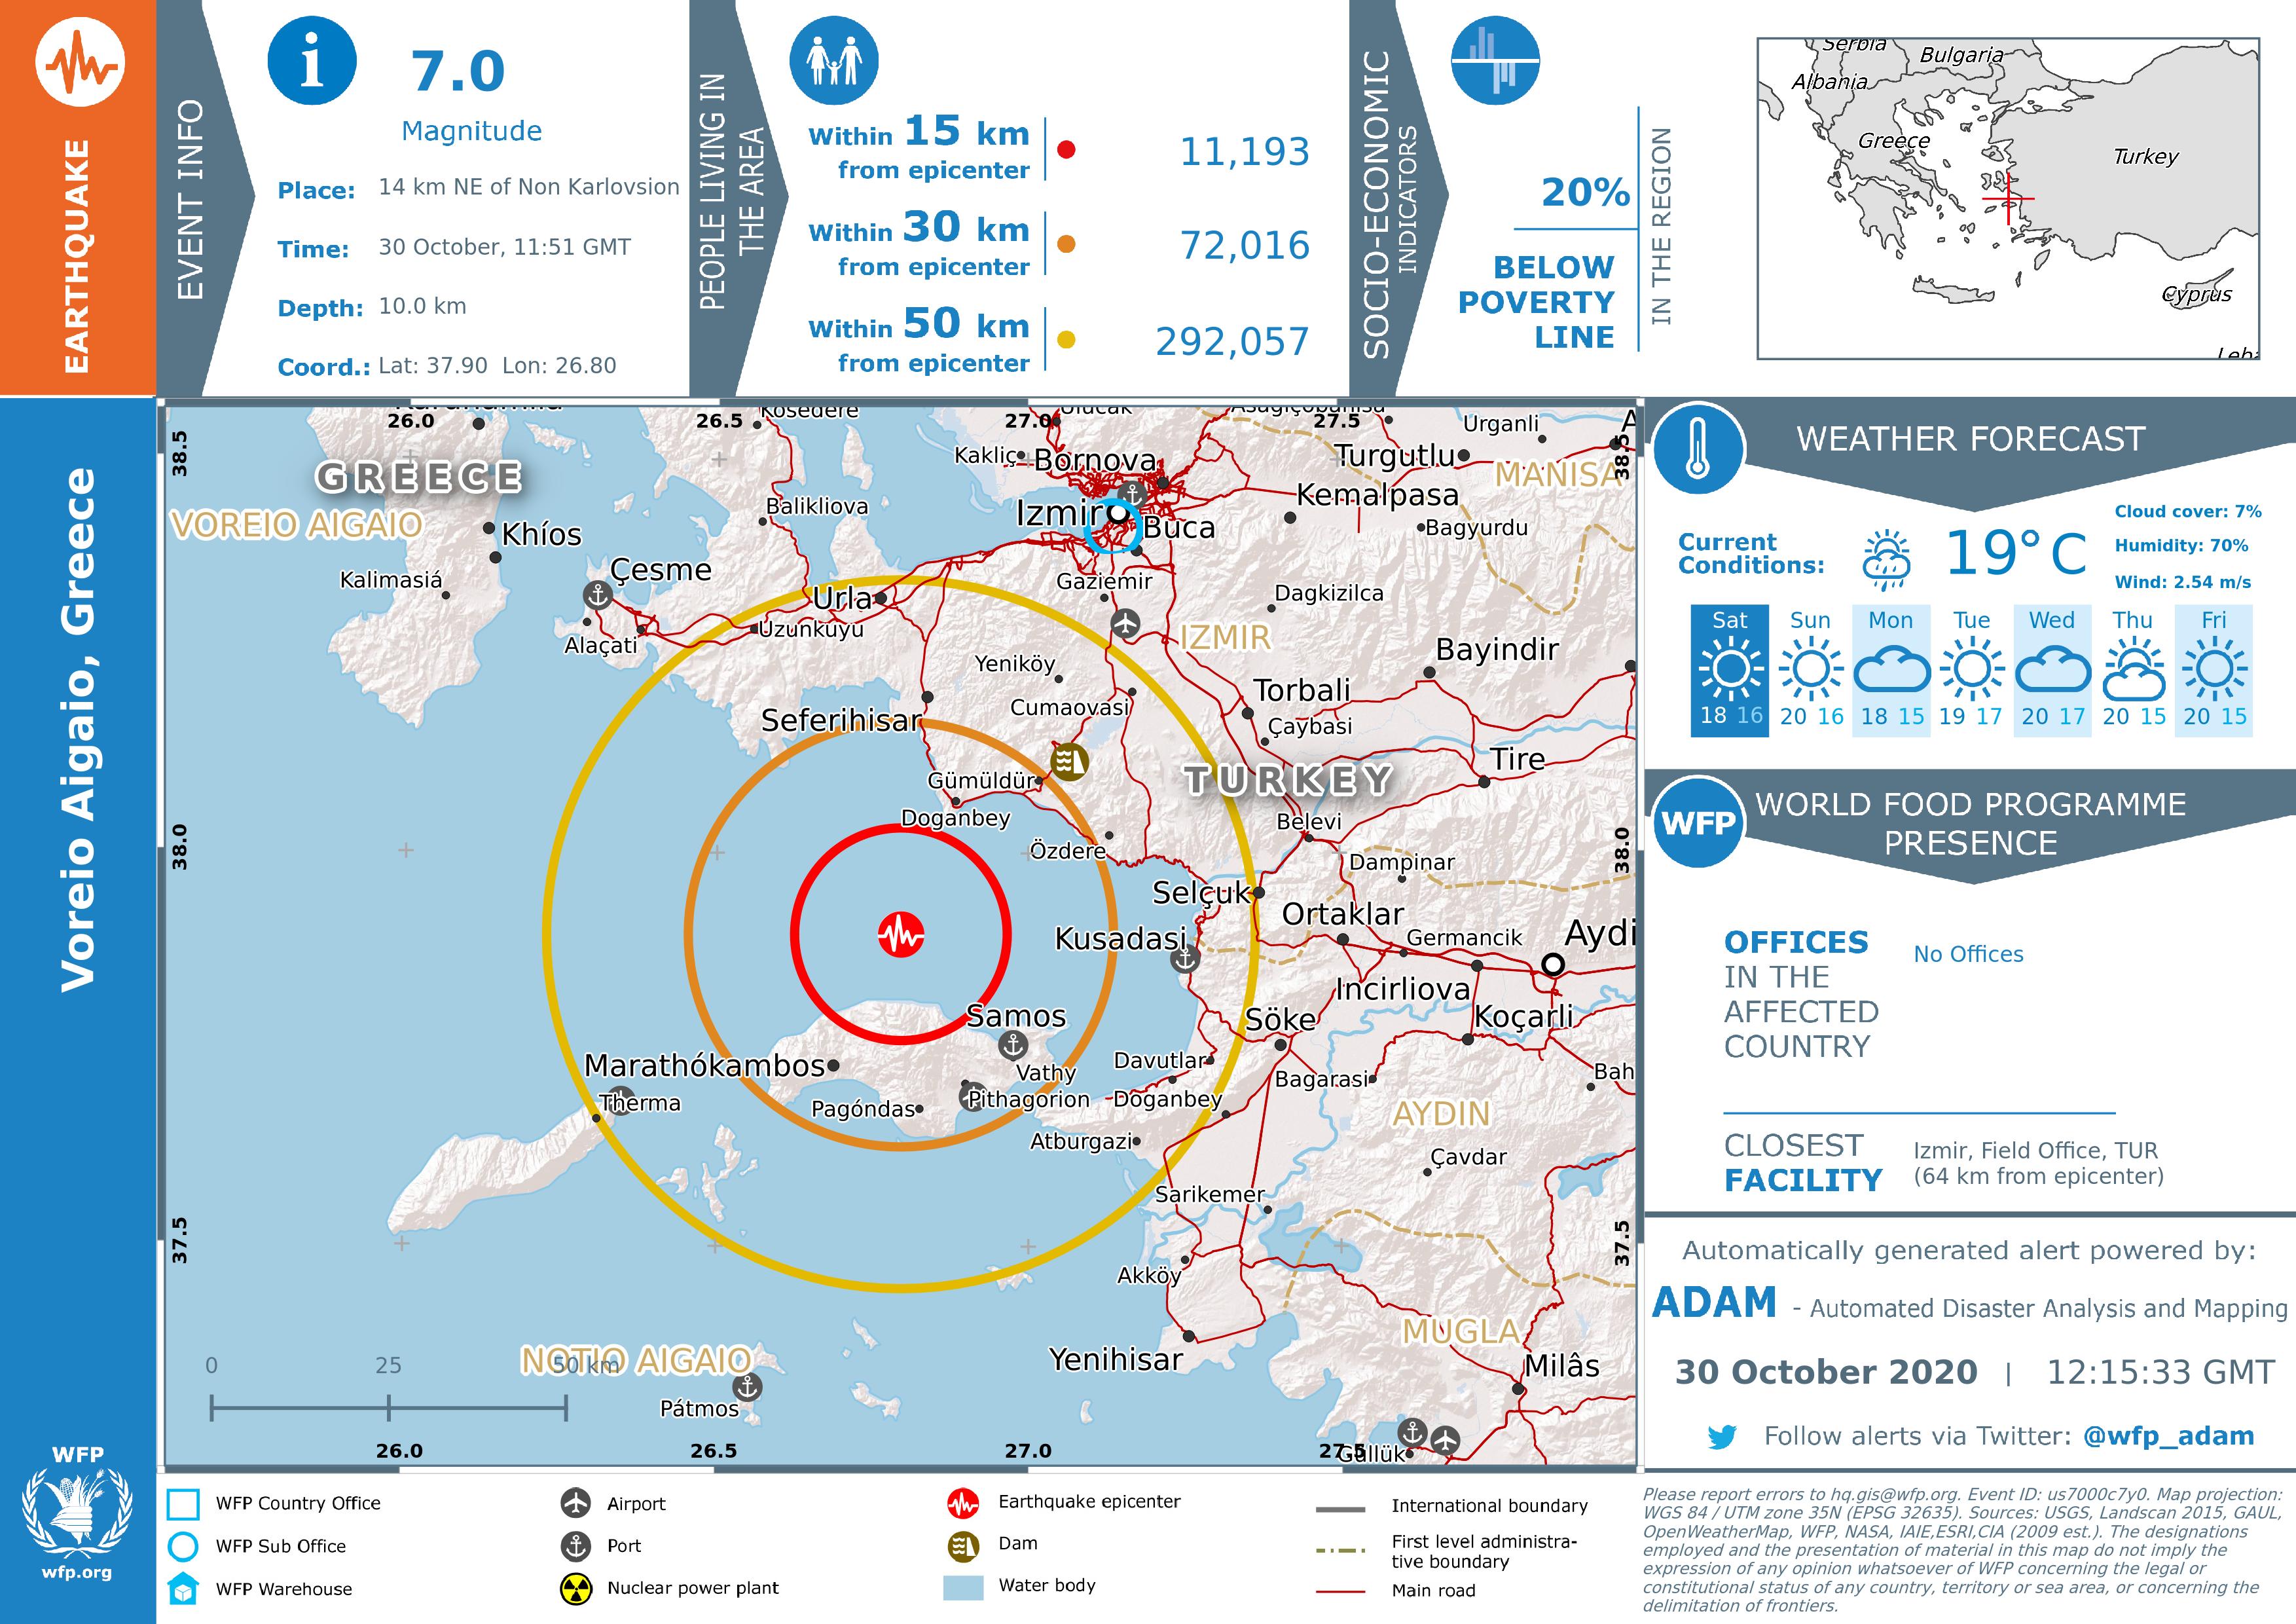Viewport: 2296px width, 1624px height.
Task: Click the dam icon near Gümüldür
Action: pos(1069,762)
